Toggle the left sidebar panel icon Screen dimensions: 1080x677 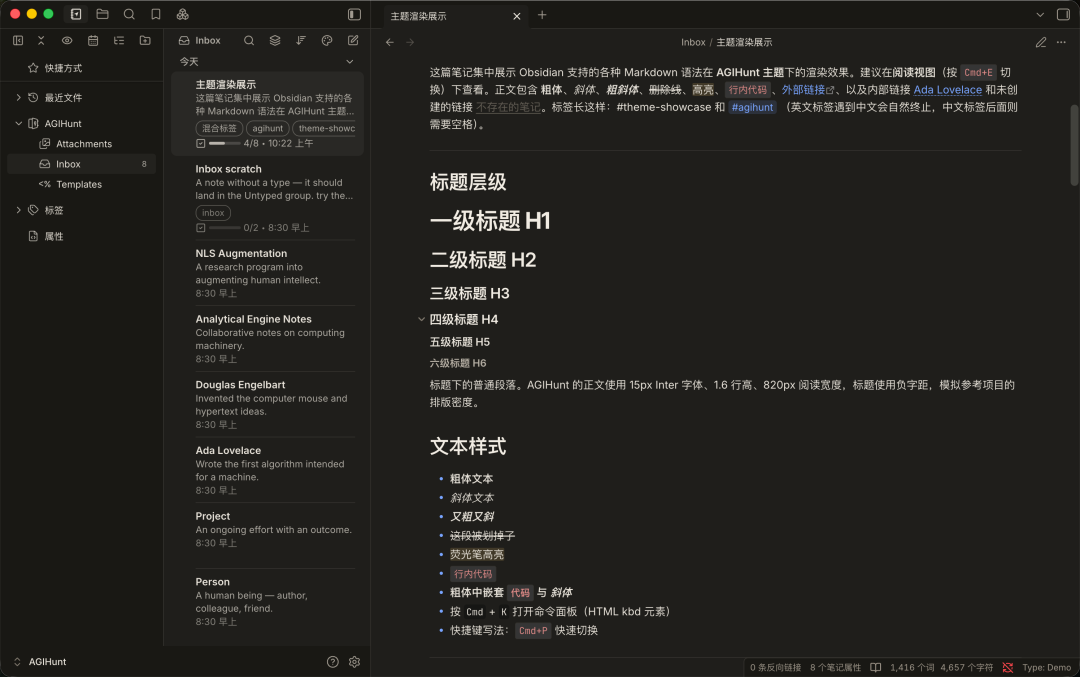click(354, 14)
